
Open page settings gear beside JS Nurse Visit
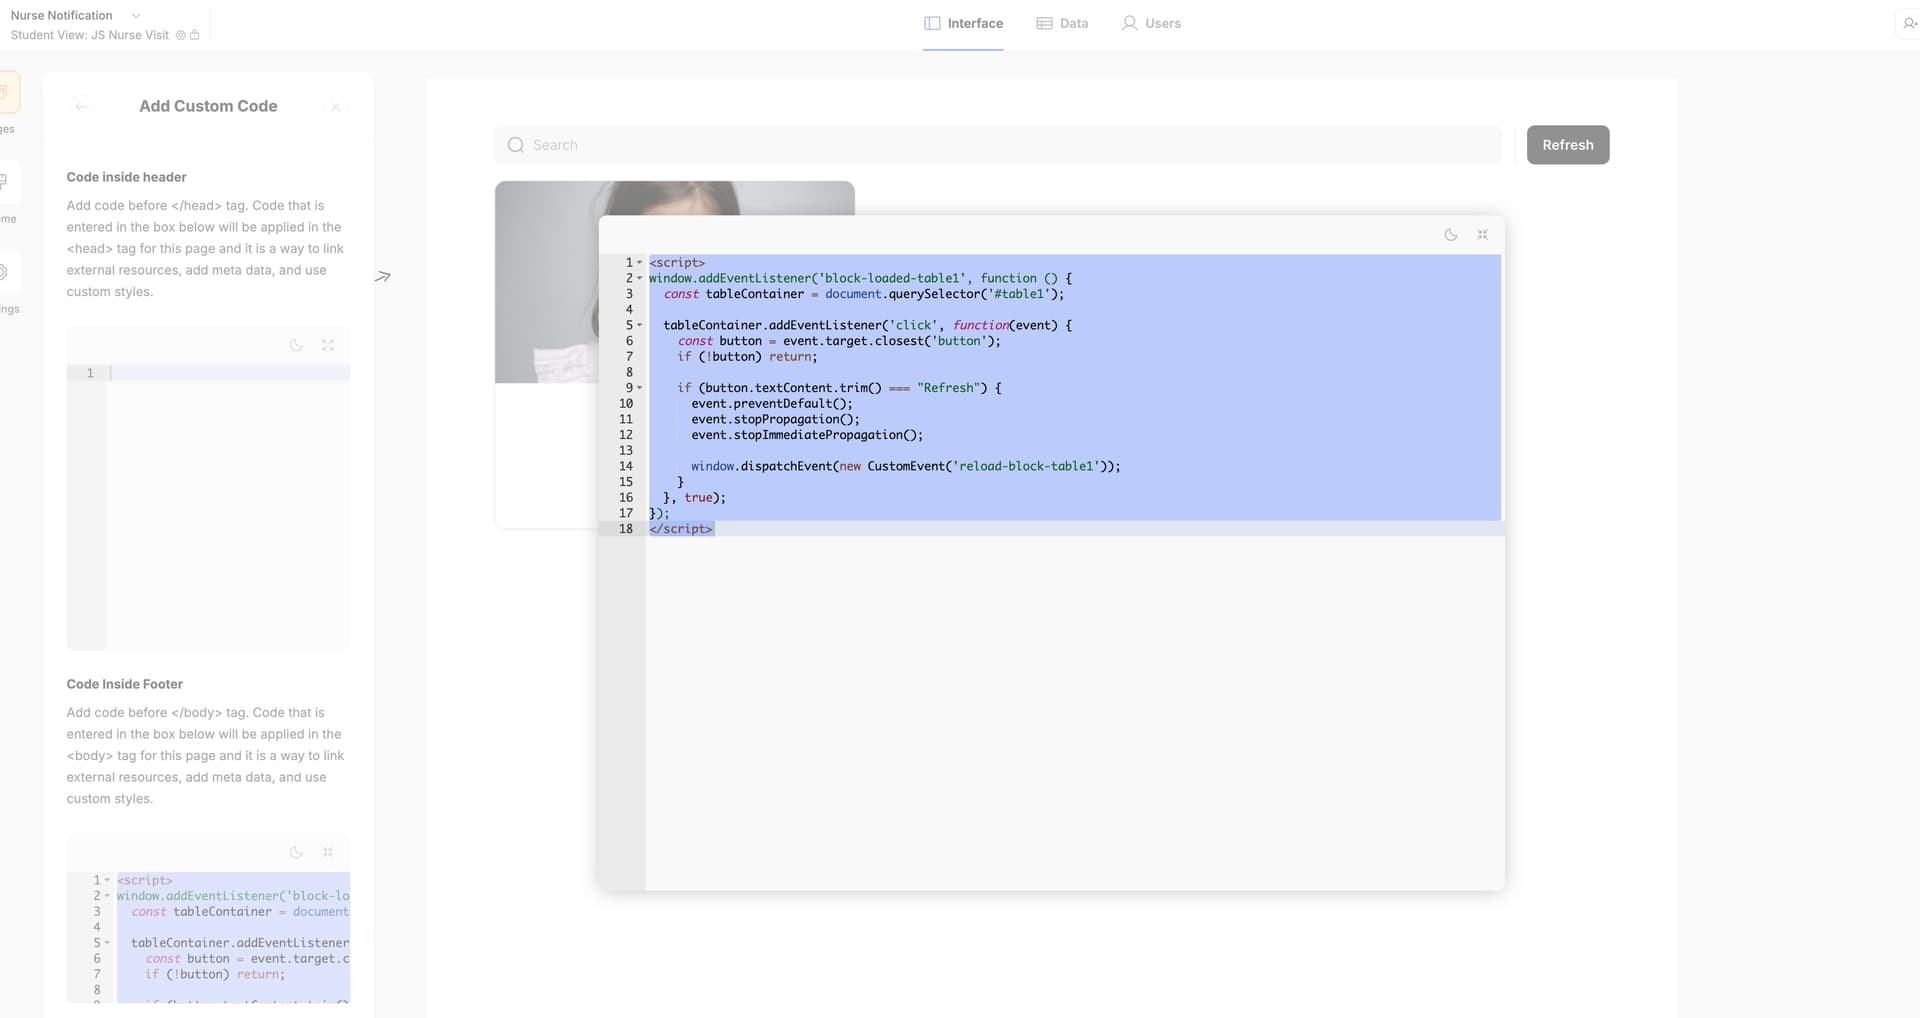pos(181,35)
